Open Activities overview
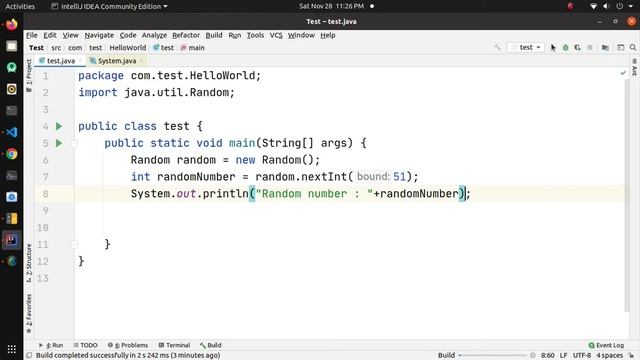The width and height of the screenshot is (640, 360). click(20, 6)
